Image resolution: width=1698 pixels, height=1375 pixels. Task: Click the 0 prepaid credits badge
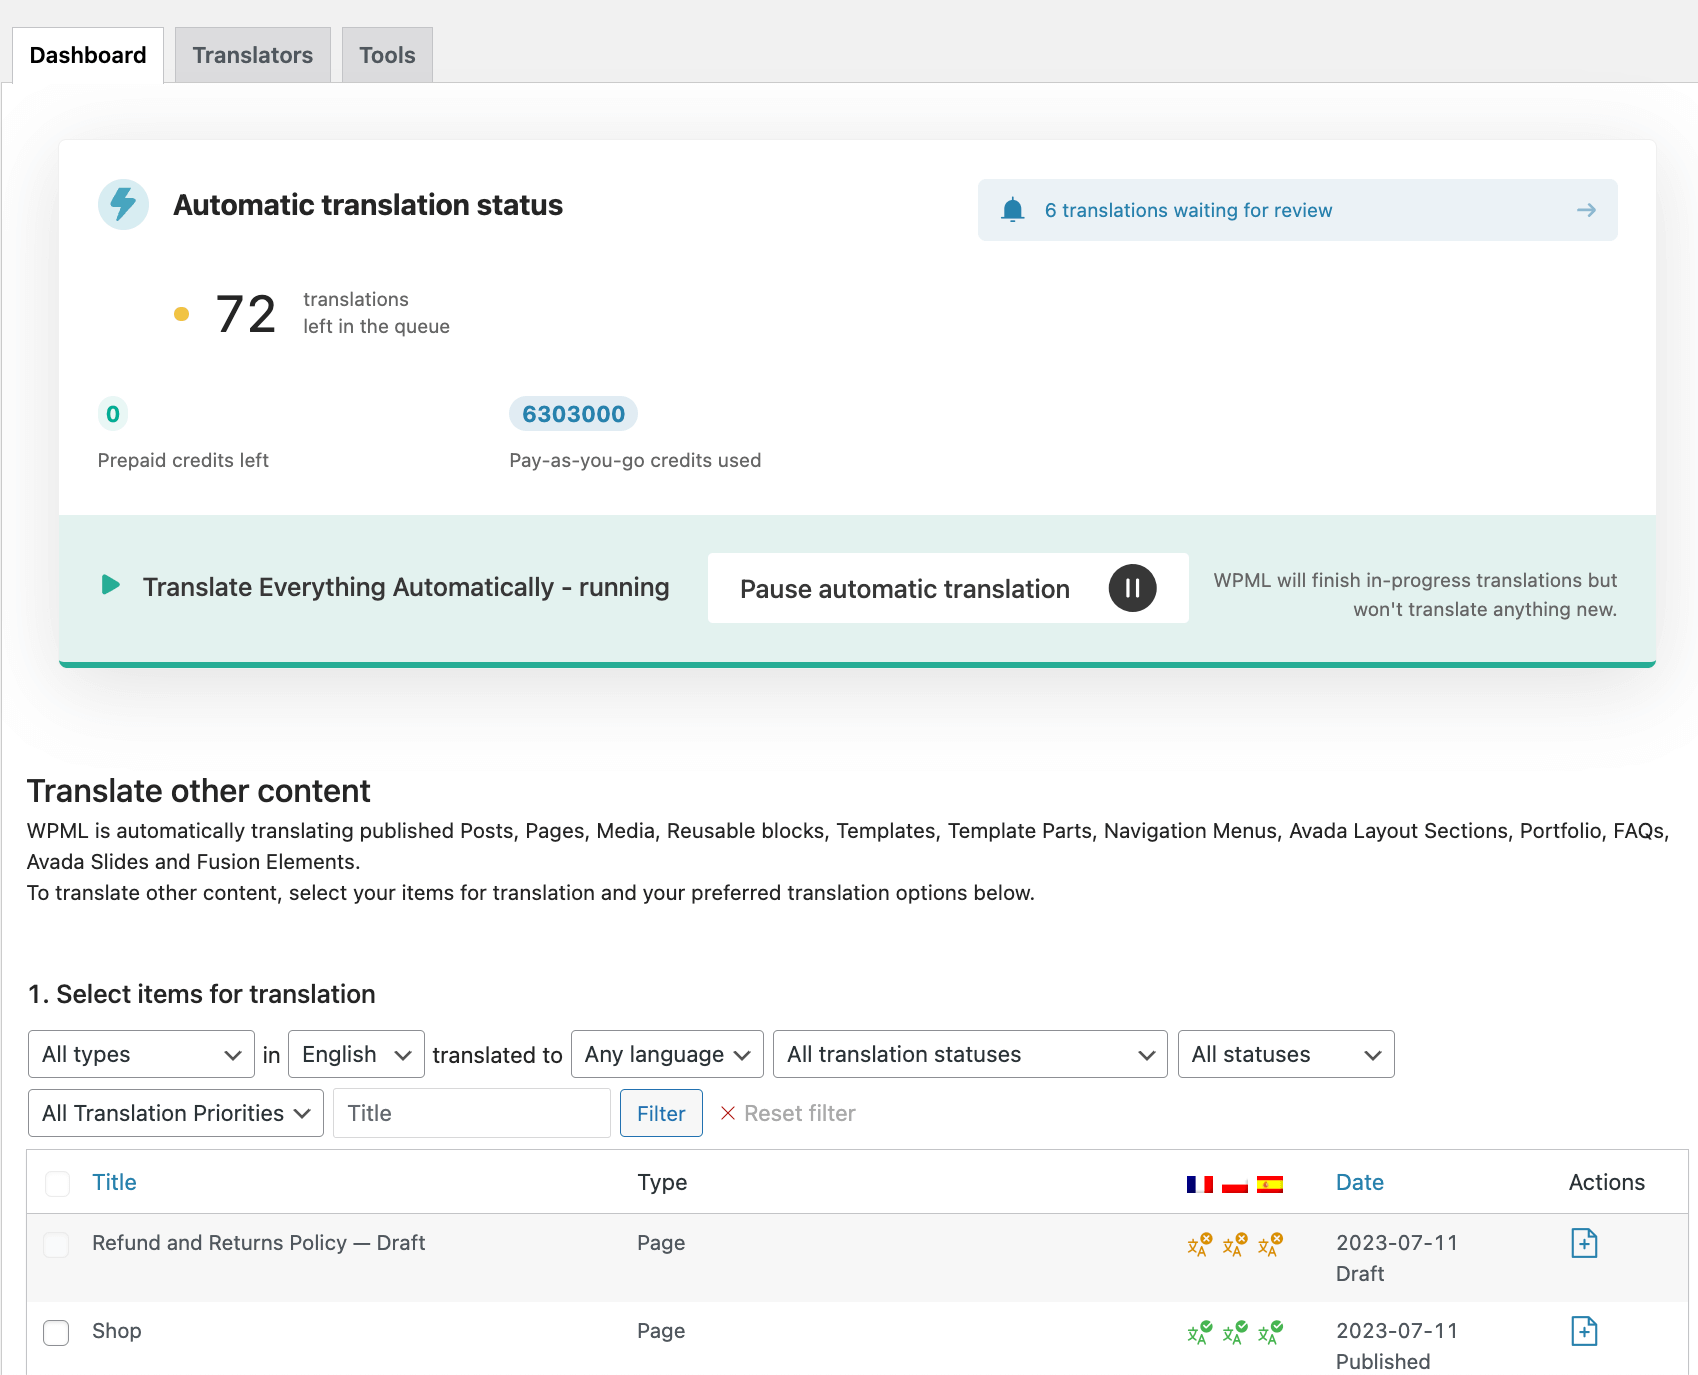click(113, 414)
